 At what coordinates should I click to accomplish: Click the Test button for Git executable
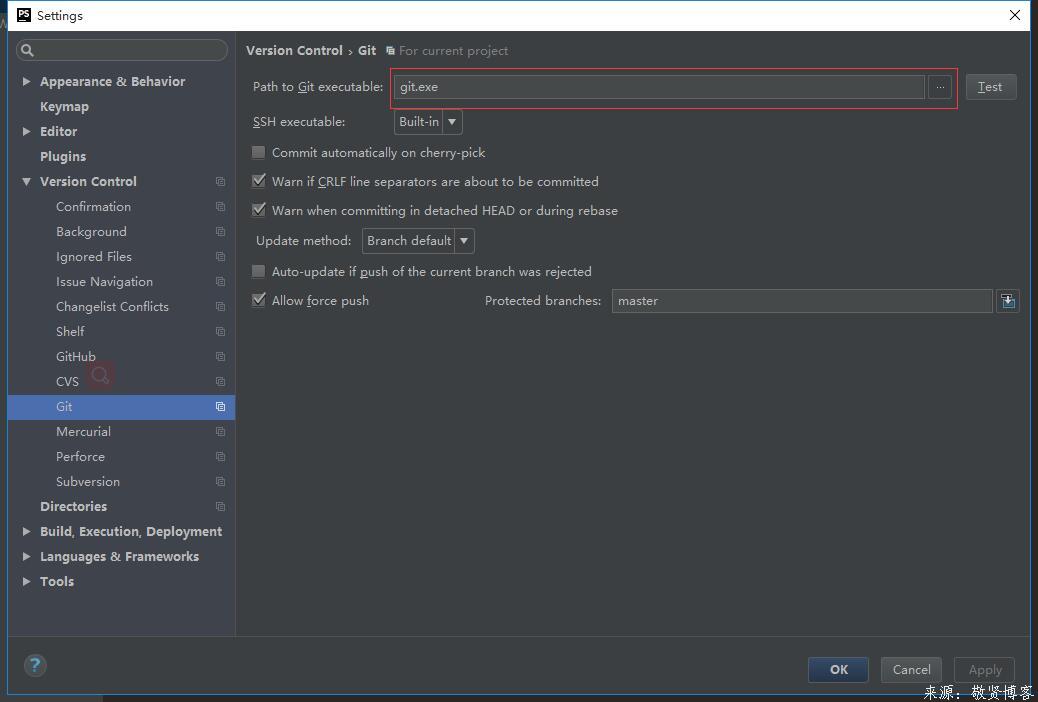click(990, 87)
